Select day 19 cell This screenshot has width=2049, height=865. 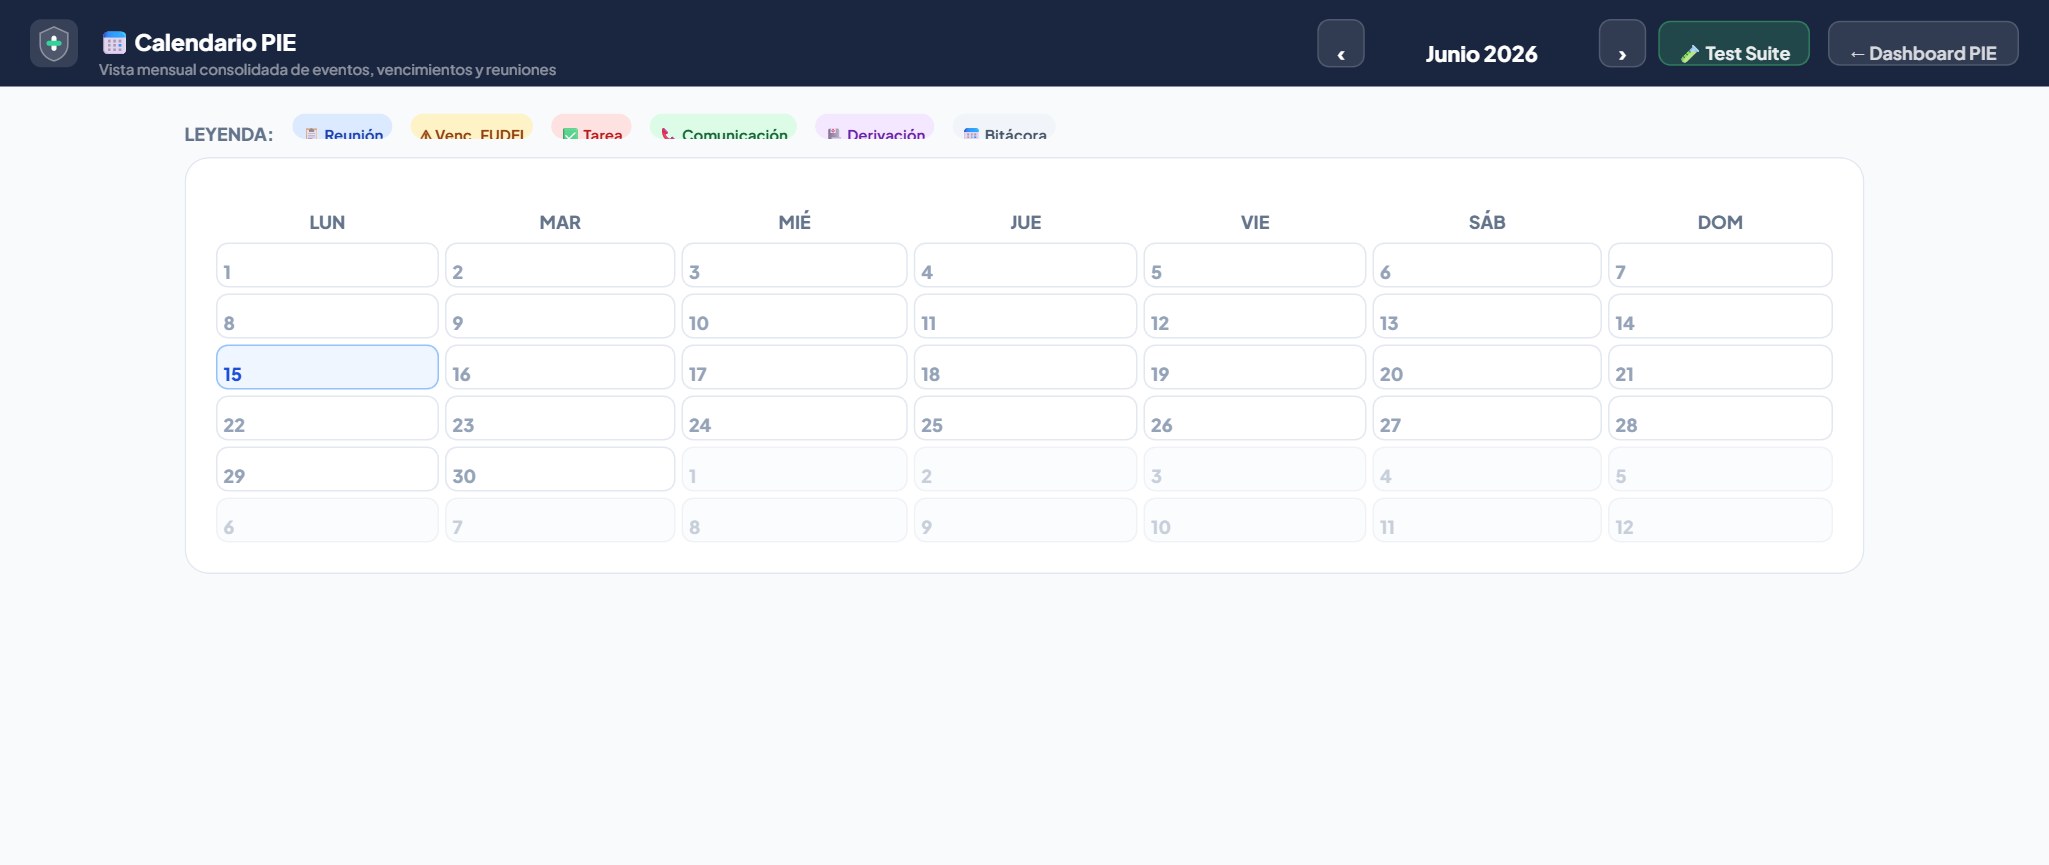click(x=1255, y=367)
